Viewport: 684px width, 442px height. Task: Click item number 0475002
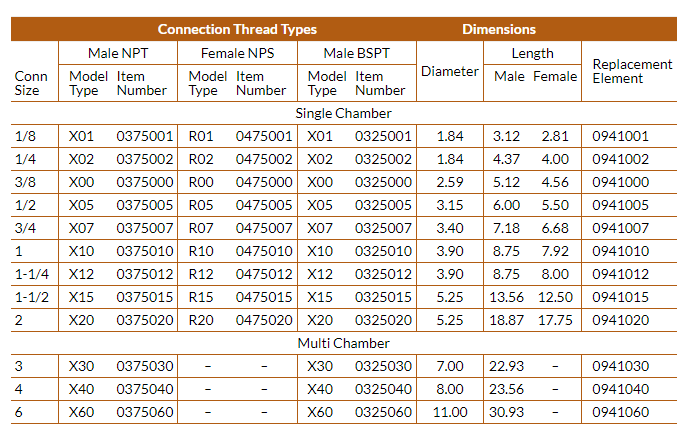(x=264, y=159)
